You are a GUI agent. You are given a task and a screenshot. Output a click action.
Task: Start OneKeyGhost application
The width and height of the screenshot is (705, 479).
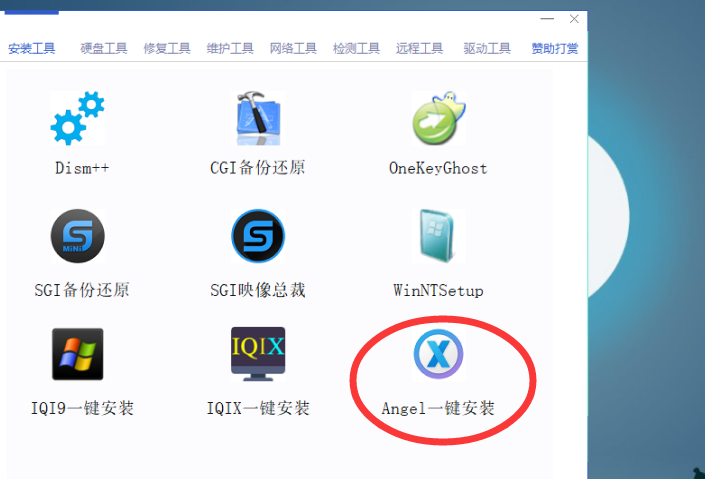coord(438,119)
